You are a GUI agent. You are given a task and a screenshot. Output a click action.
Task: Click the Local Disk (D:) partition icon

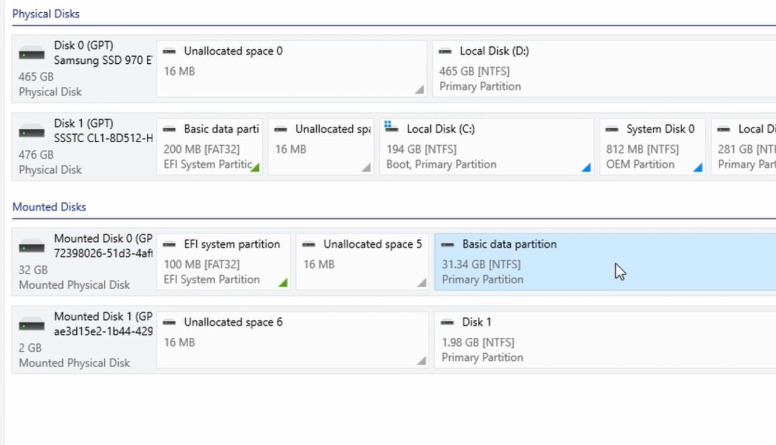tap(445, 51)
